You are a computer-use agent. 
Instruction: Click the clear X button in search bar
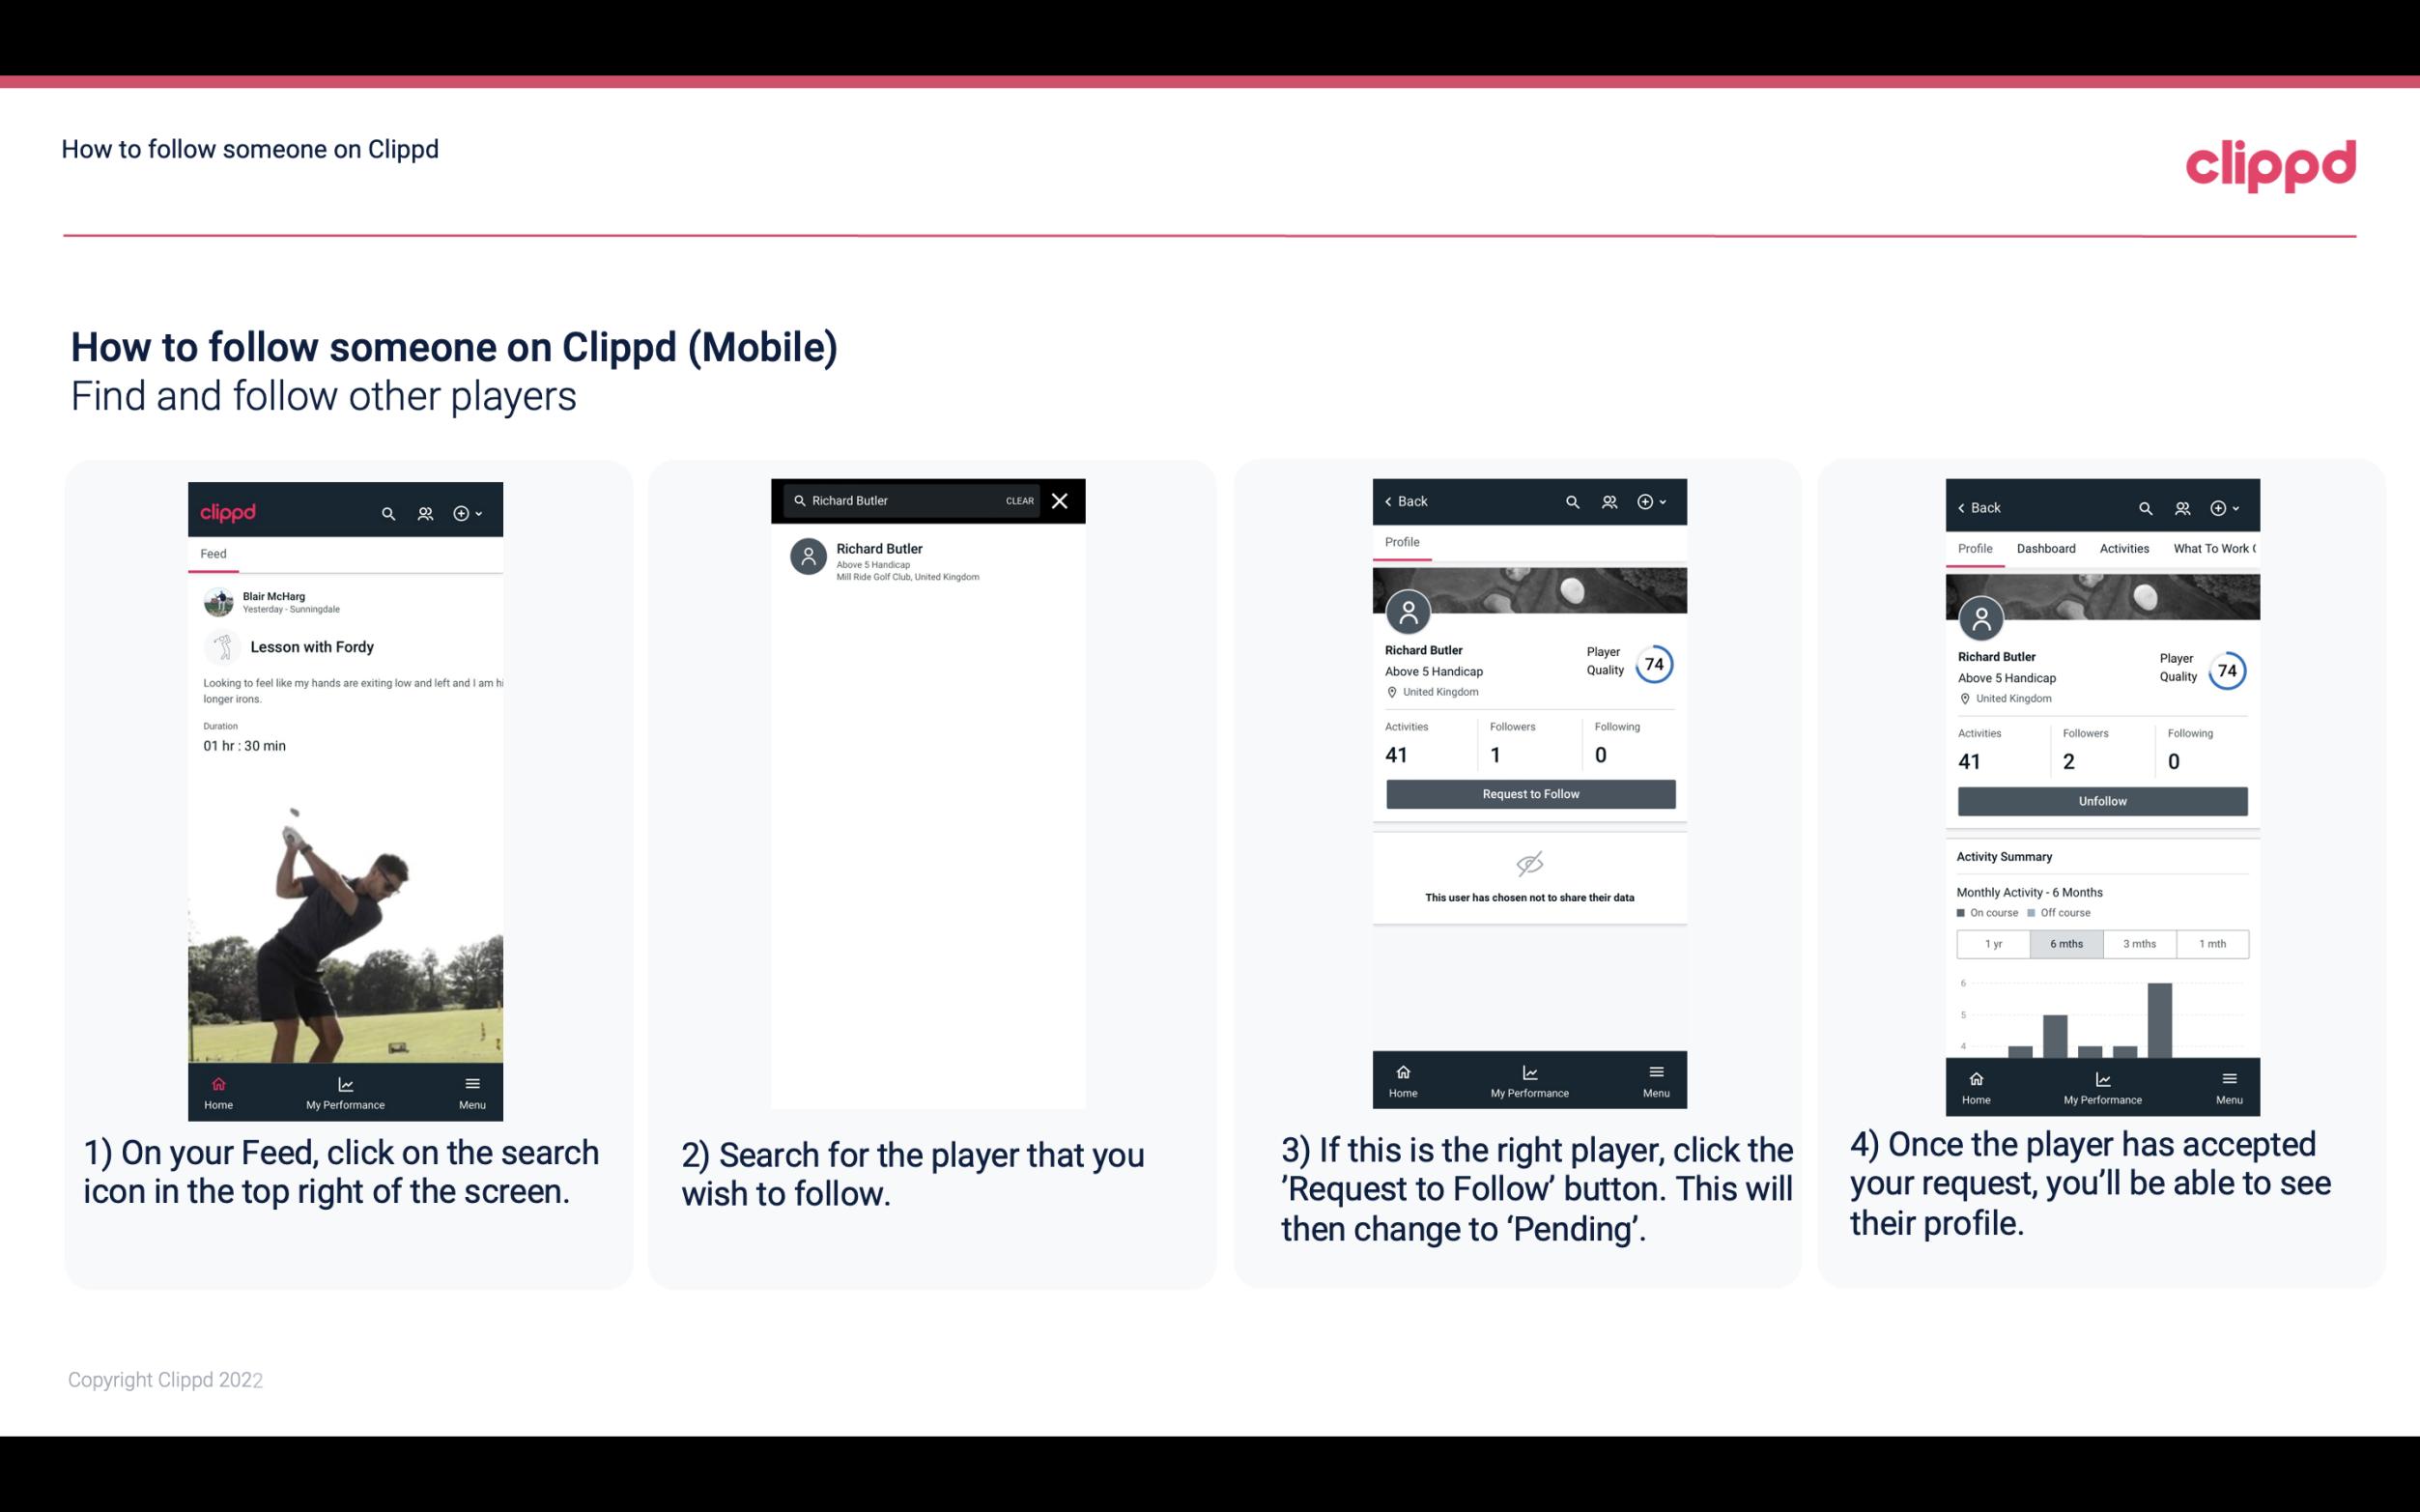click(1062, 501)
